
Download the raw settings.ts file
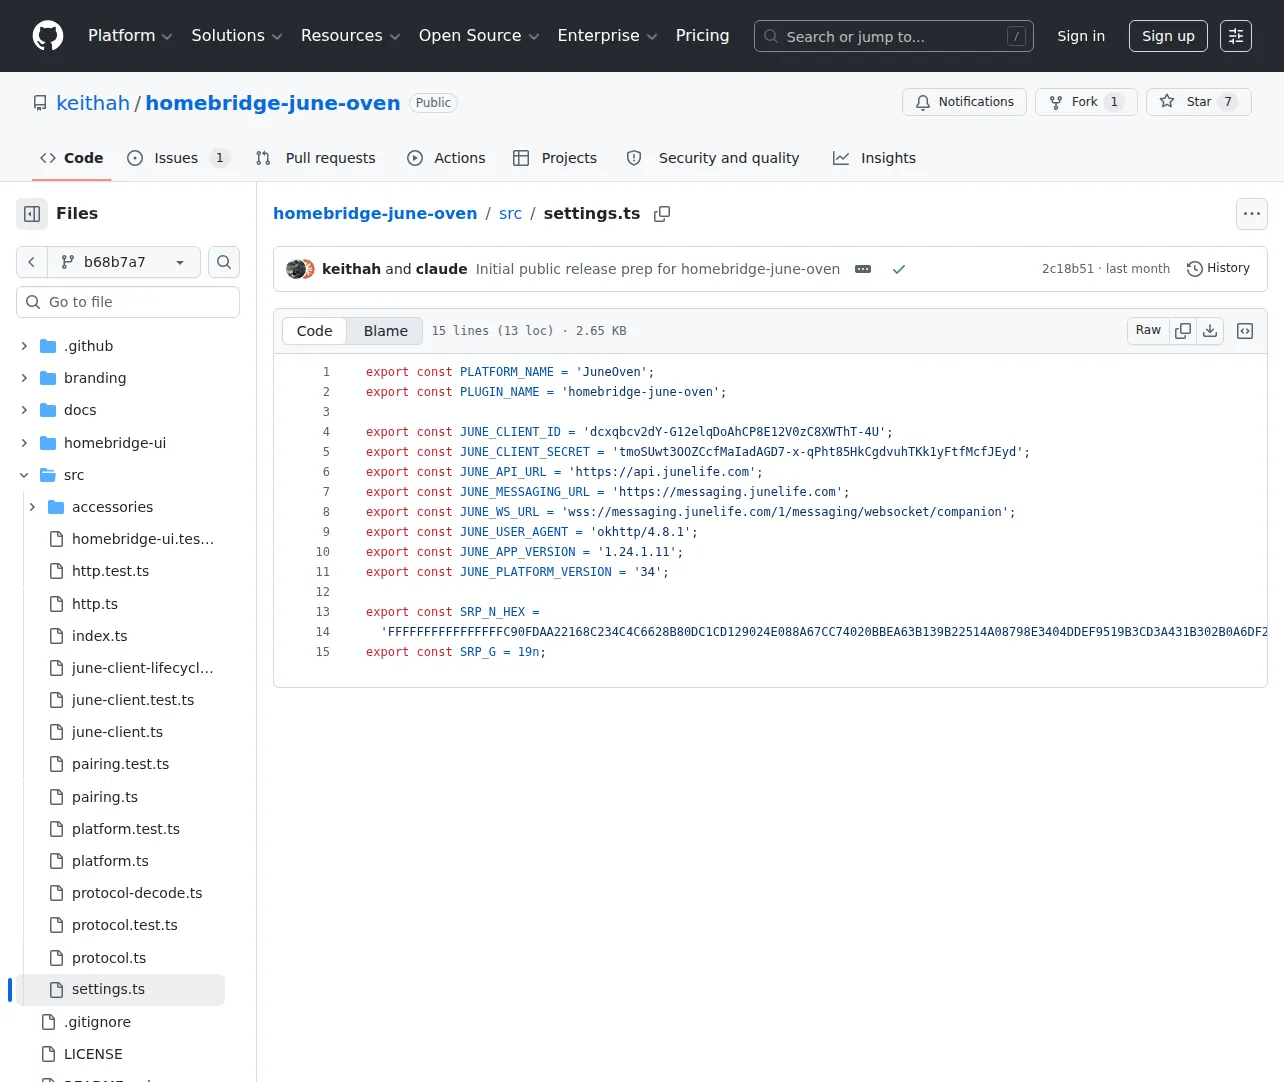tap(1210, 331)
